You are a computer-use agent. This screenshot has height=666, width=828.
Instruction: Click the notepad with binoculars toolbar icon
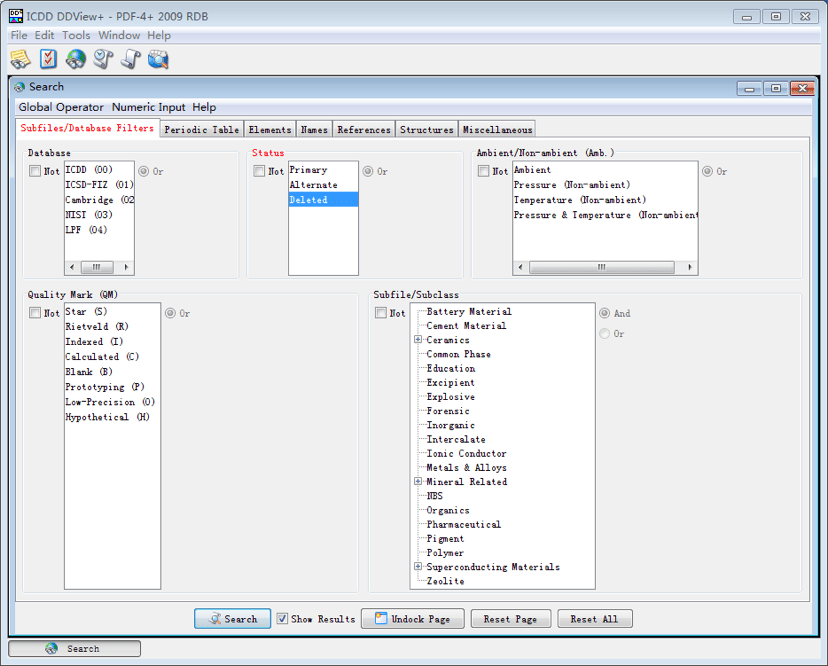pyautogui.click(x=21, y=60)
